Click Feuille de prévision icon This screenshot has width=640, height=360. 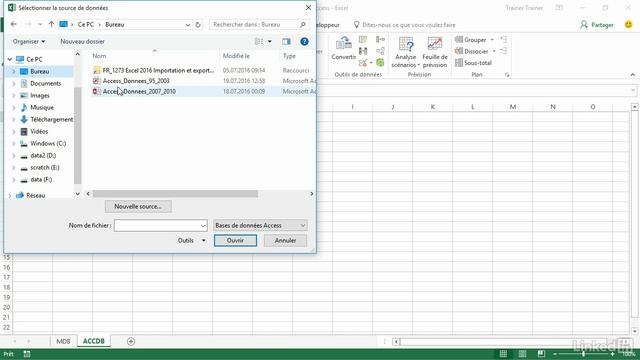(x=435, y=52)
